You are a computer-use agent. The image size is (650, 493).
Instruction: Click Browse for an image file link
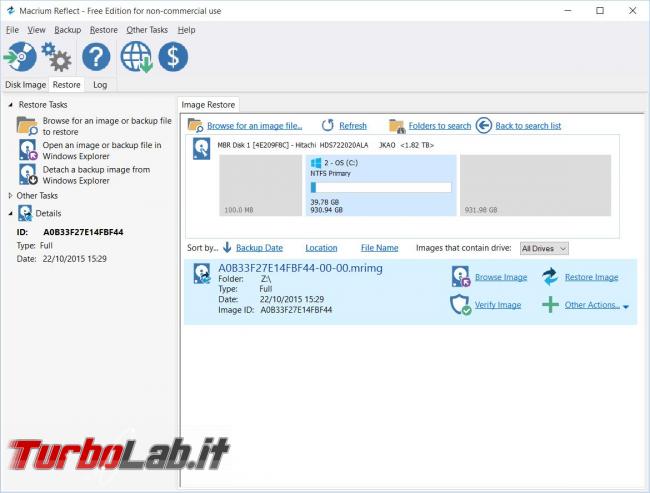[x=255, y=126]
